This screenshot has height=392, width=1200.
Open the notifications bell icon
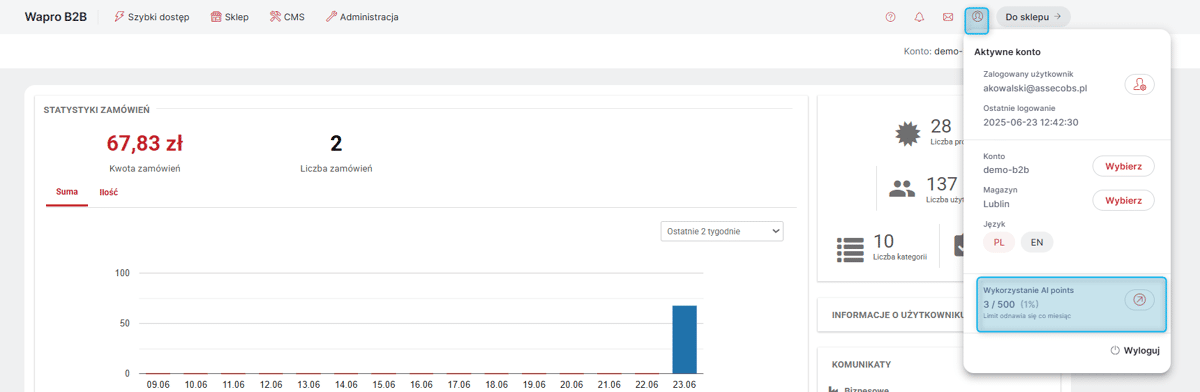click(919, 17)
